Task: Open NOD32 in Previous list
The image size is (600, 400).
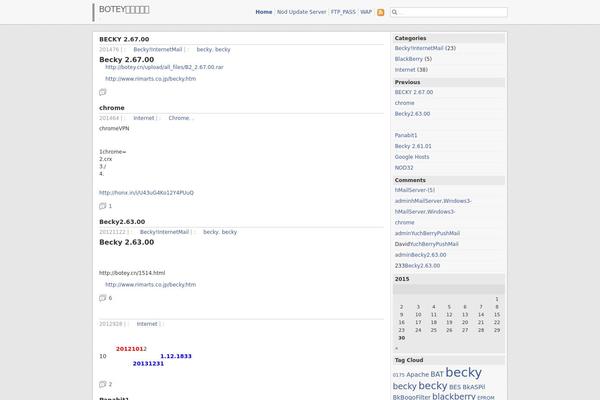Action: [x=404, y=168]
